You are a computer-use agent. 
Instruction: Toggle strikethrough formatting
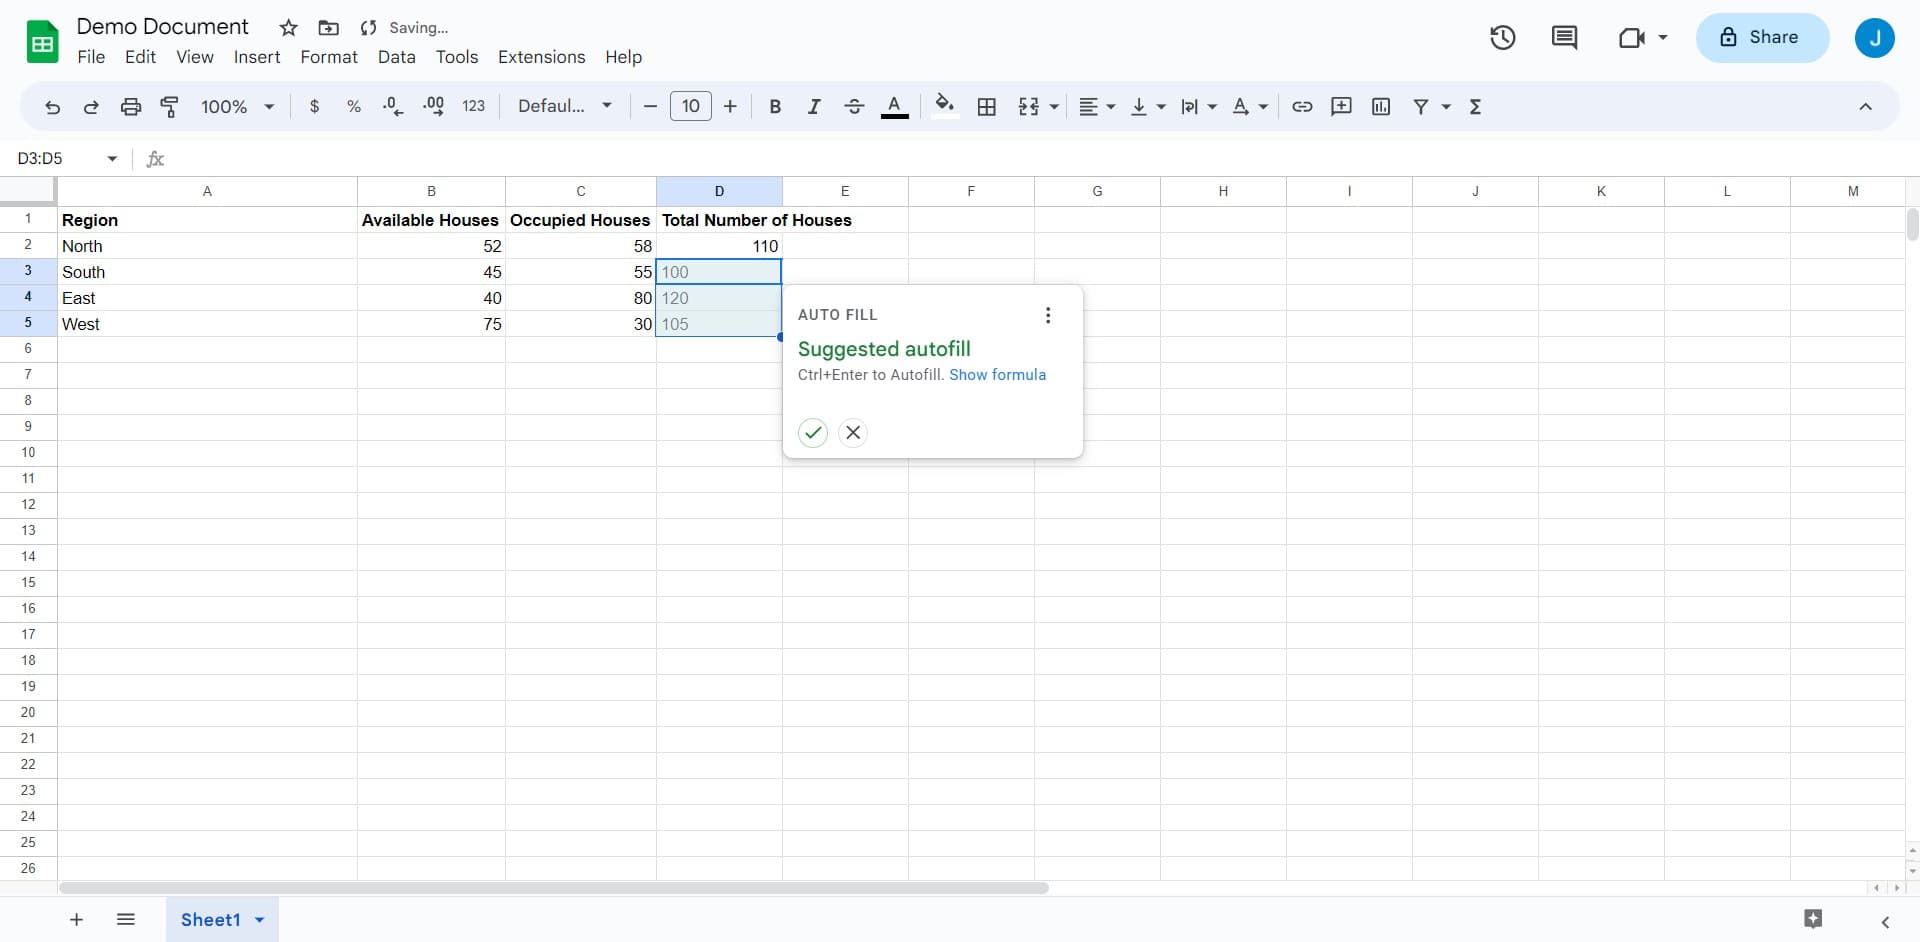[x=854, y=107]
